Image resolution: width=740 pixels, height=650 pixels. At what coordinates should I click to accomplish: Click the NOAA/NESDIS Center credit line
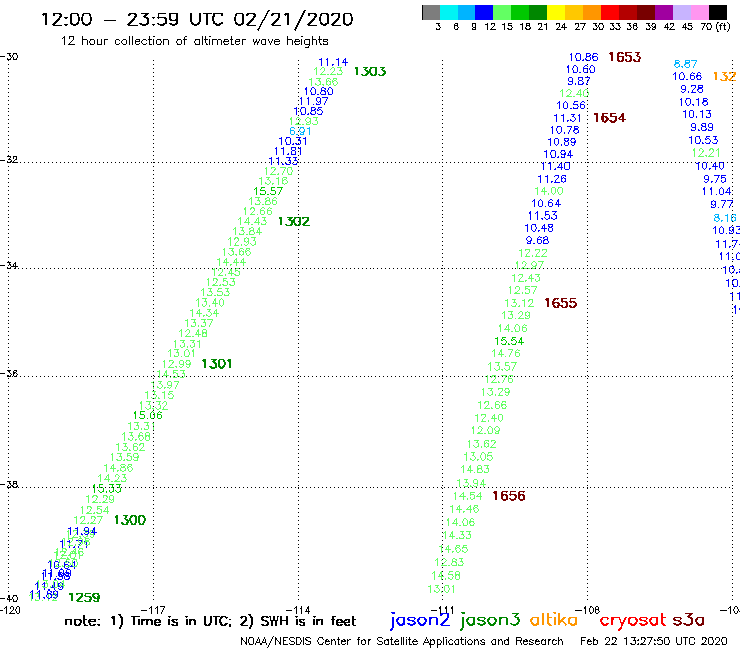point(402,641)
